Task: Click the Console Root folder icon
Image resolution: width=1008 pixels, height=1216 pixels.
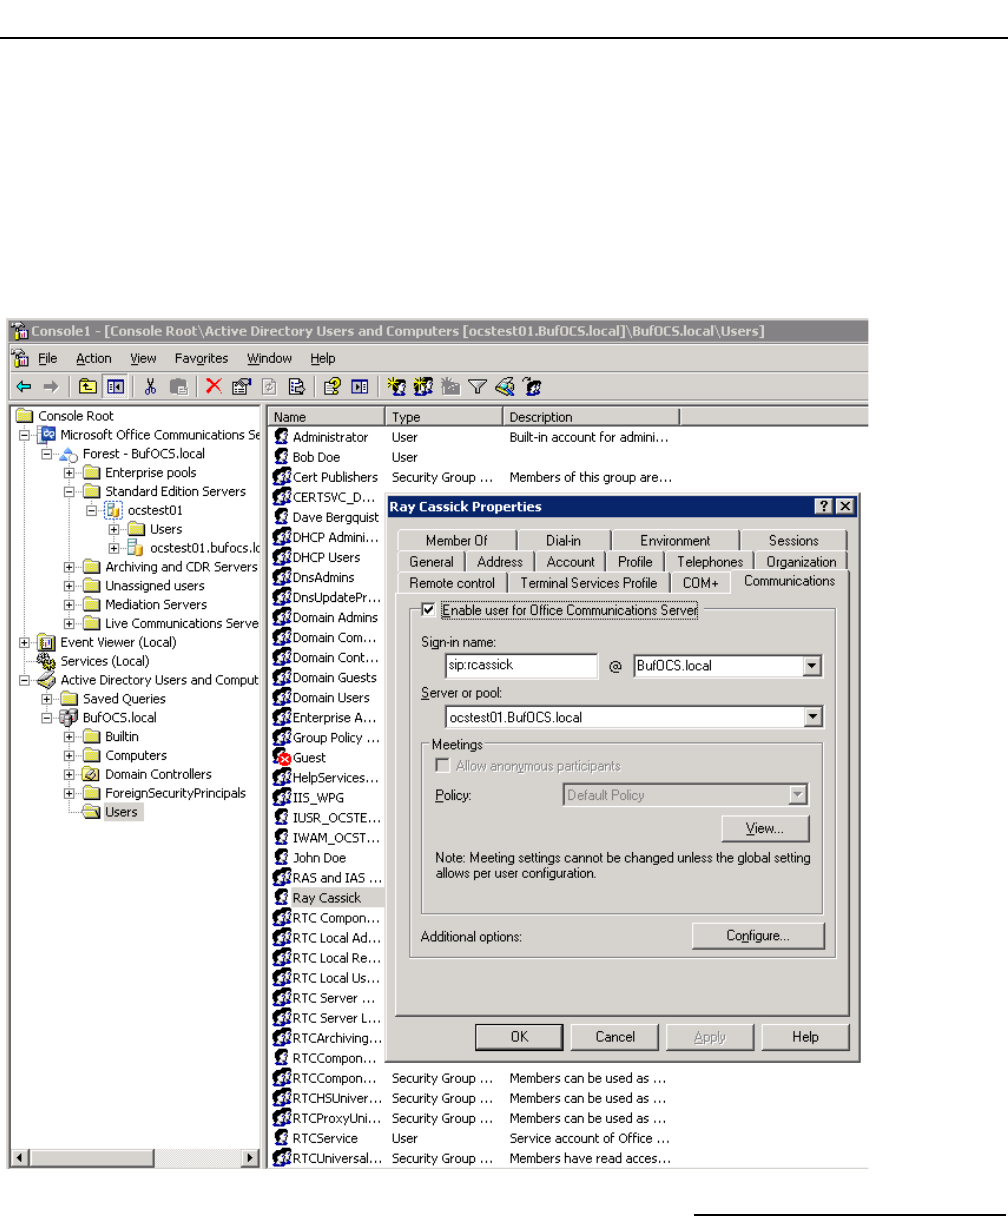Action: pyautogui.click(x=25, y=416)
